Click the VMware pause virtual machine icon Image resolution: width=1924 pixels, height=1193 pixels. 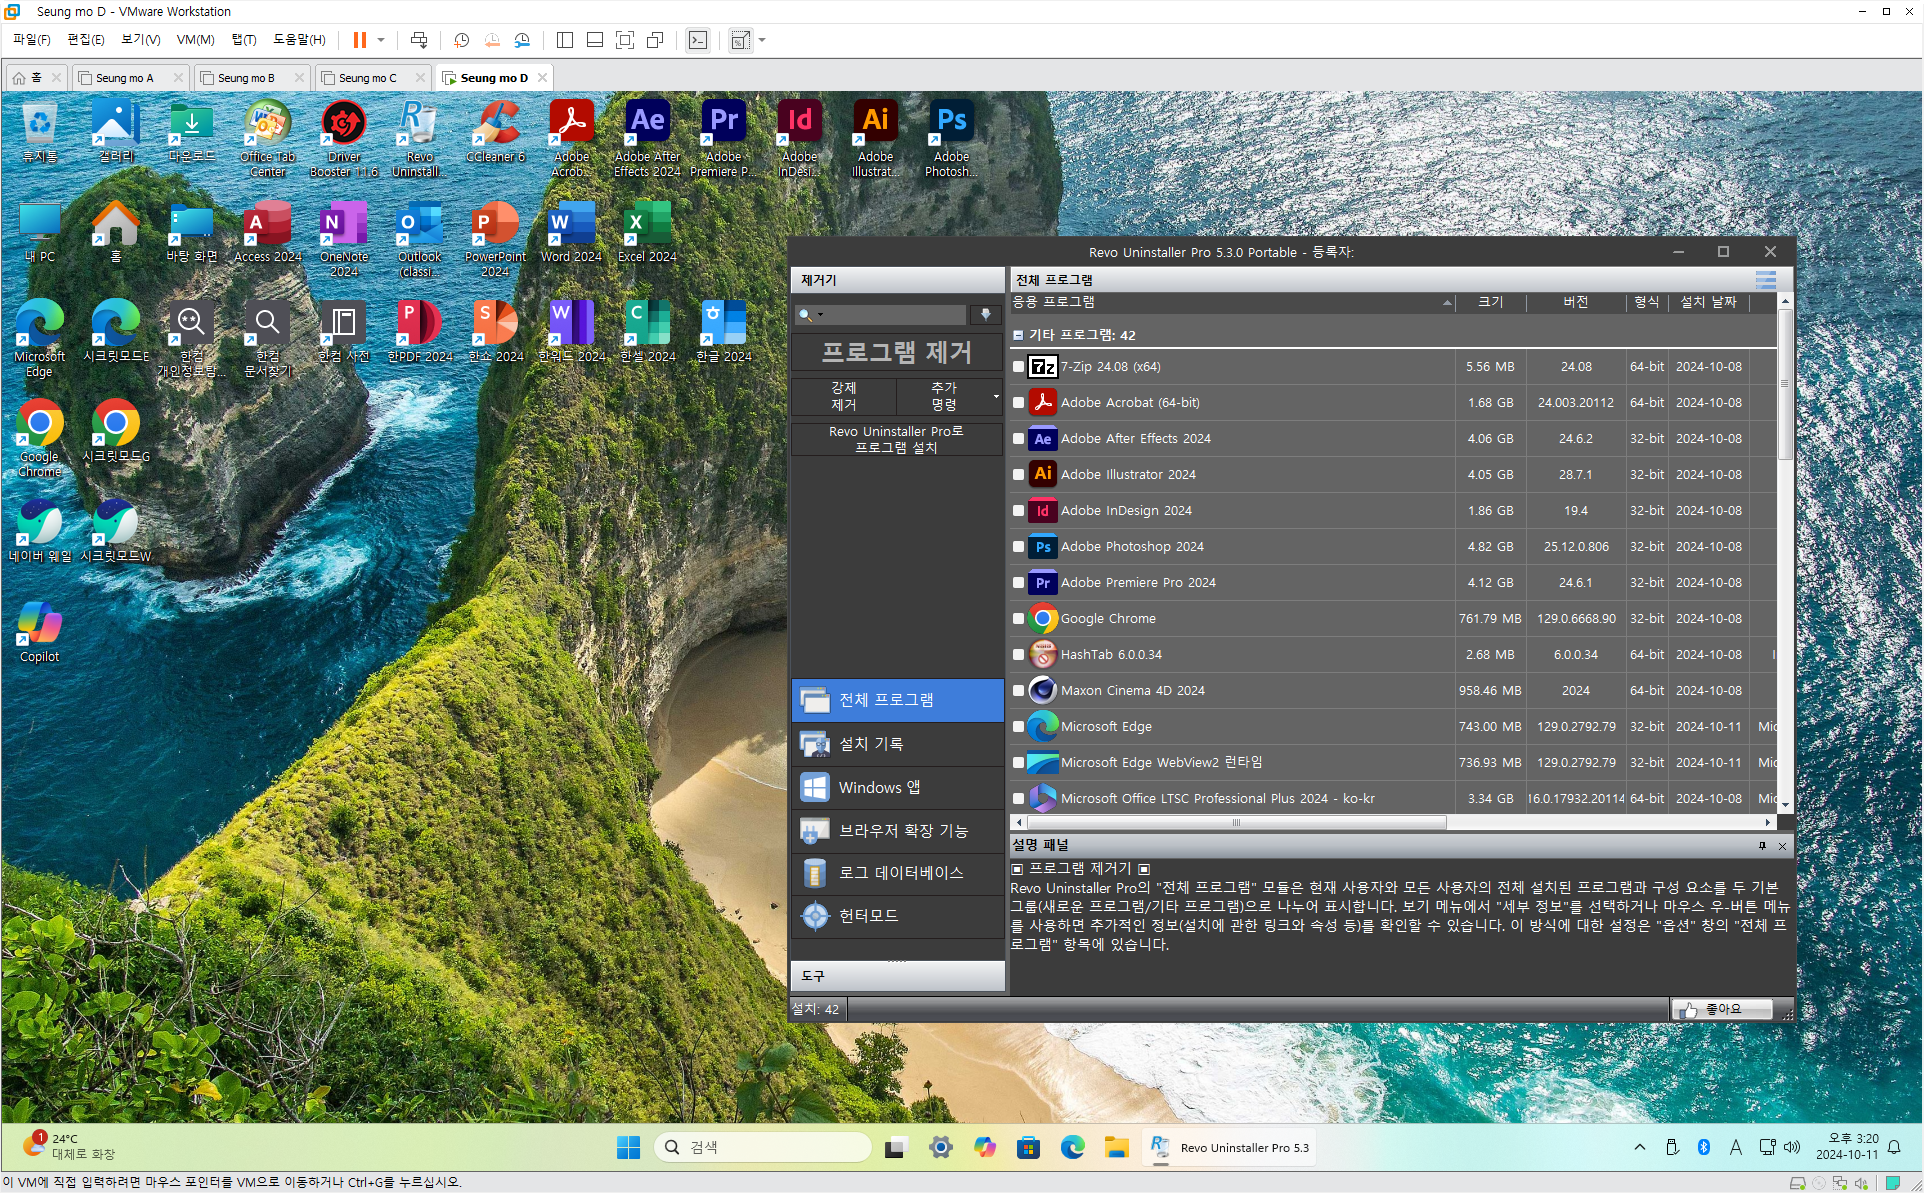coord(359,40)
